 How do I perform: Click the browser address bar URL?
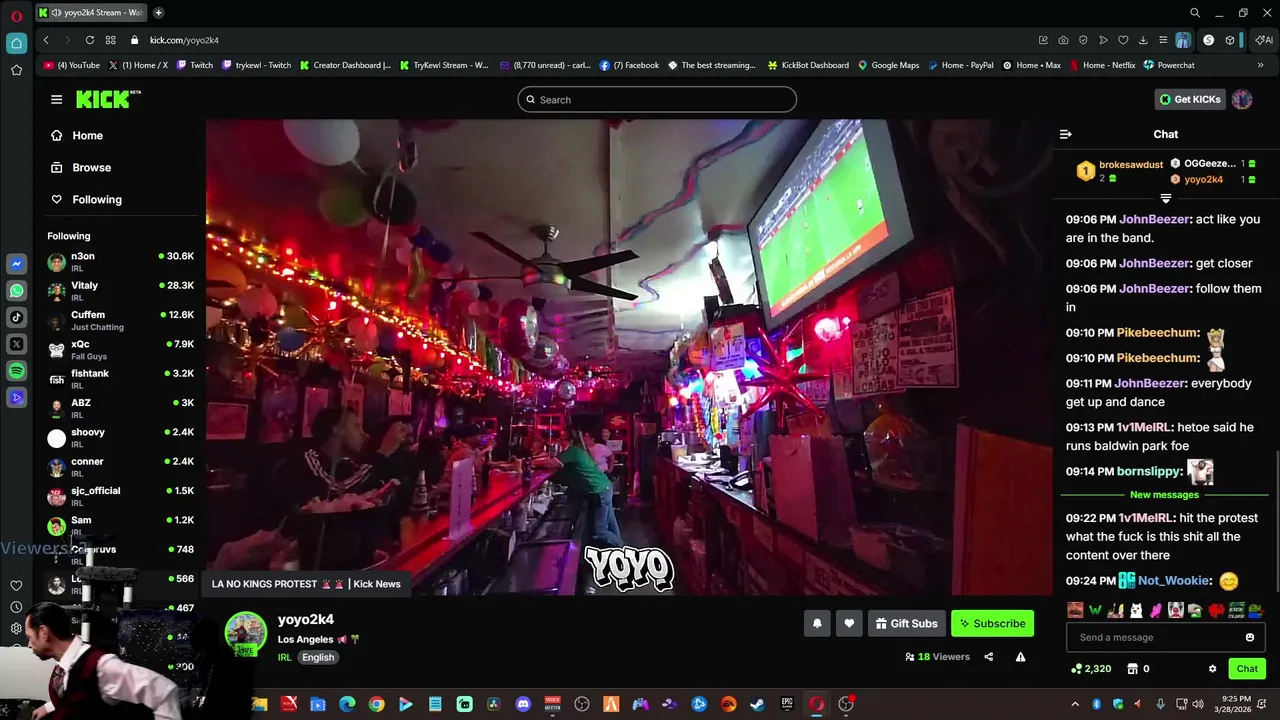184,40
